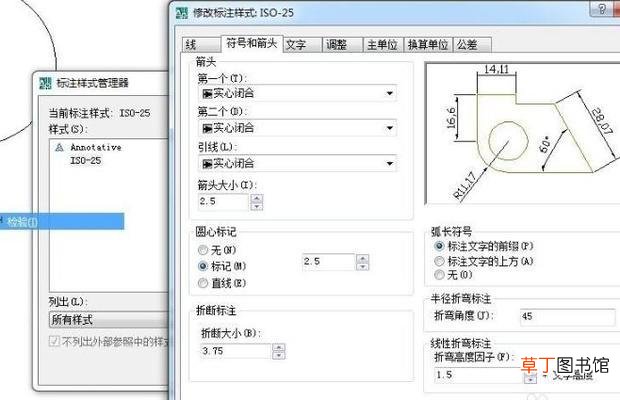The width and height of the screenshot is (620, 400).
Task: Switch to the 调整 tab
Action: pos(343,45)
